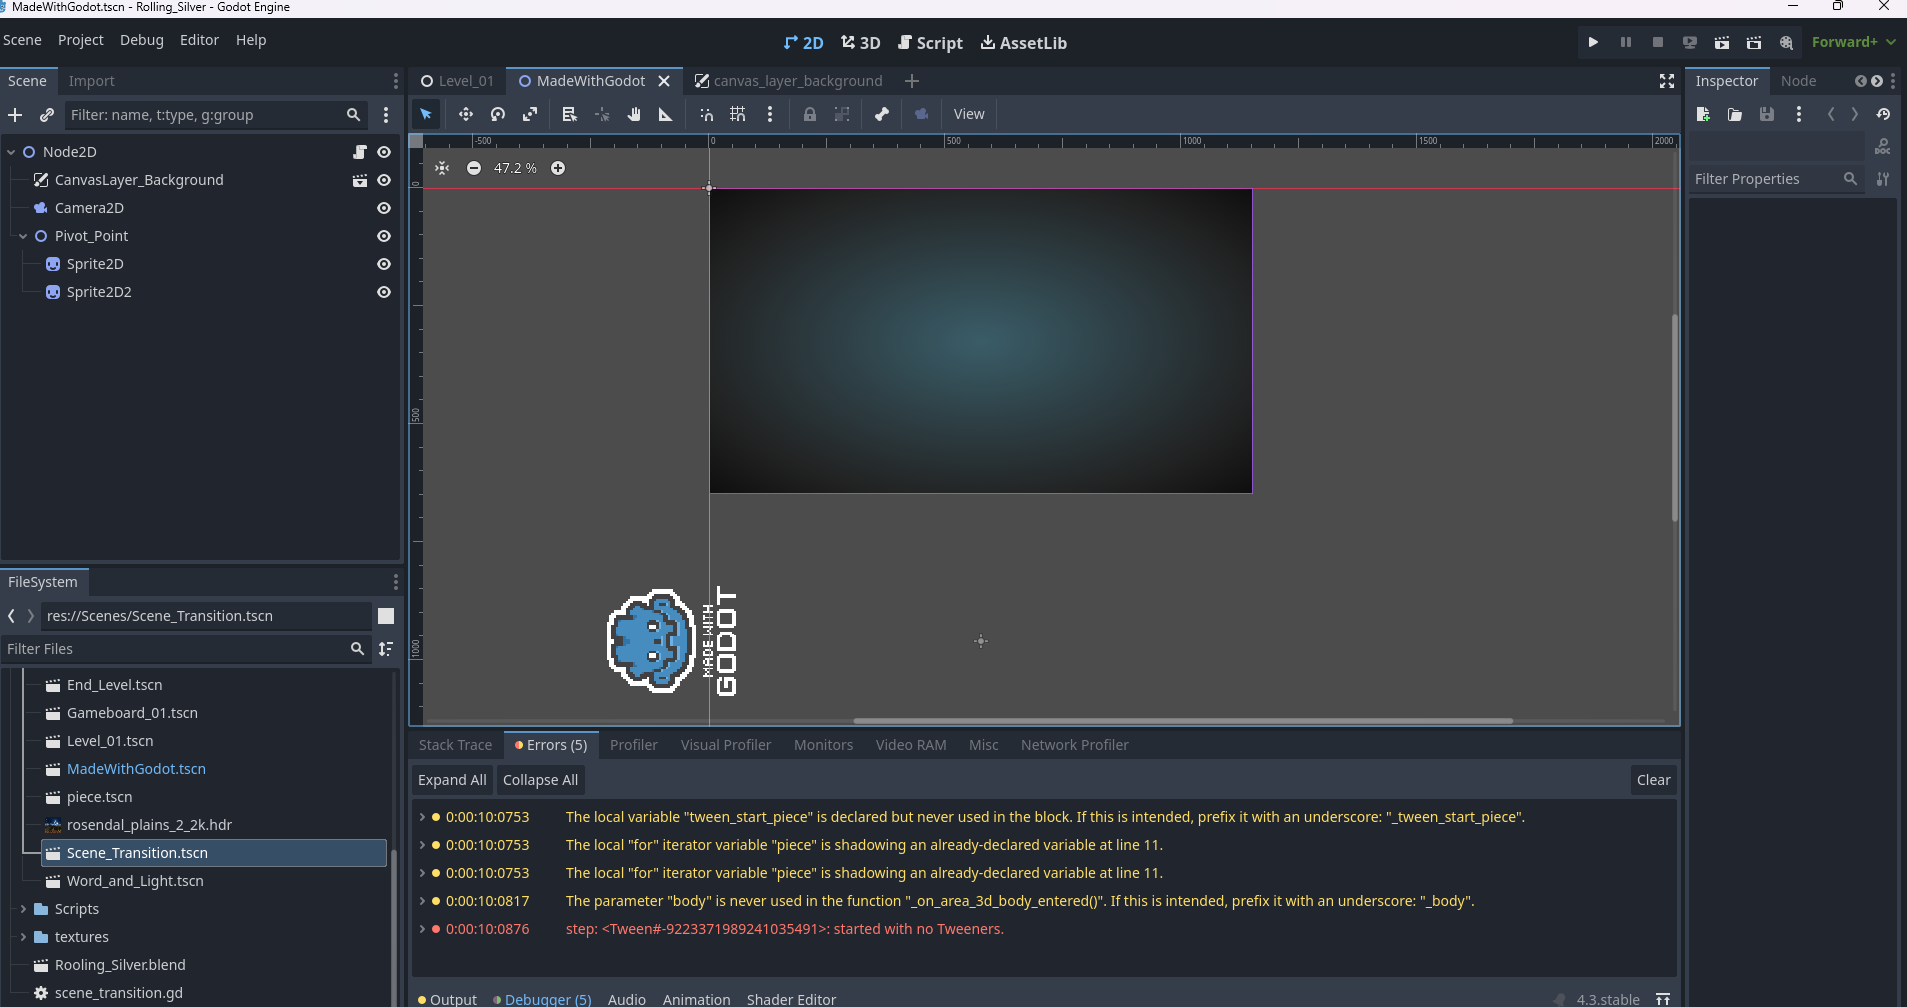Expand the textures folder
The image size is (1907, 1007).
(x=23, y=937)
